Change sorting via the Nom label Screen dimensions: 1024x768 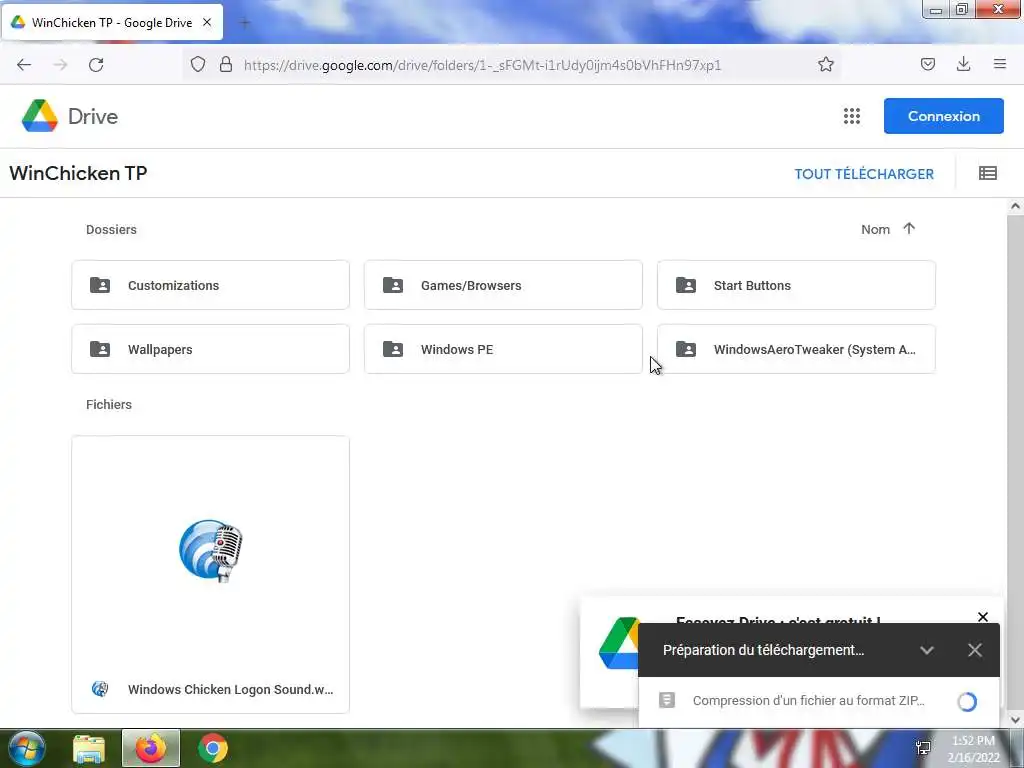tap(875, 229)
